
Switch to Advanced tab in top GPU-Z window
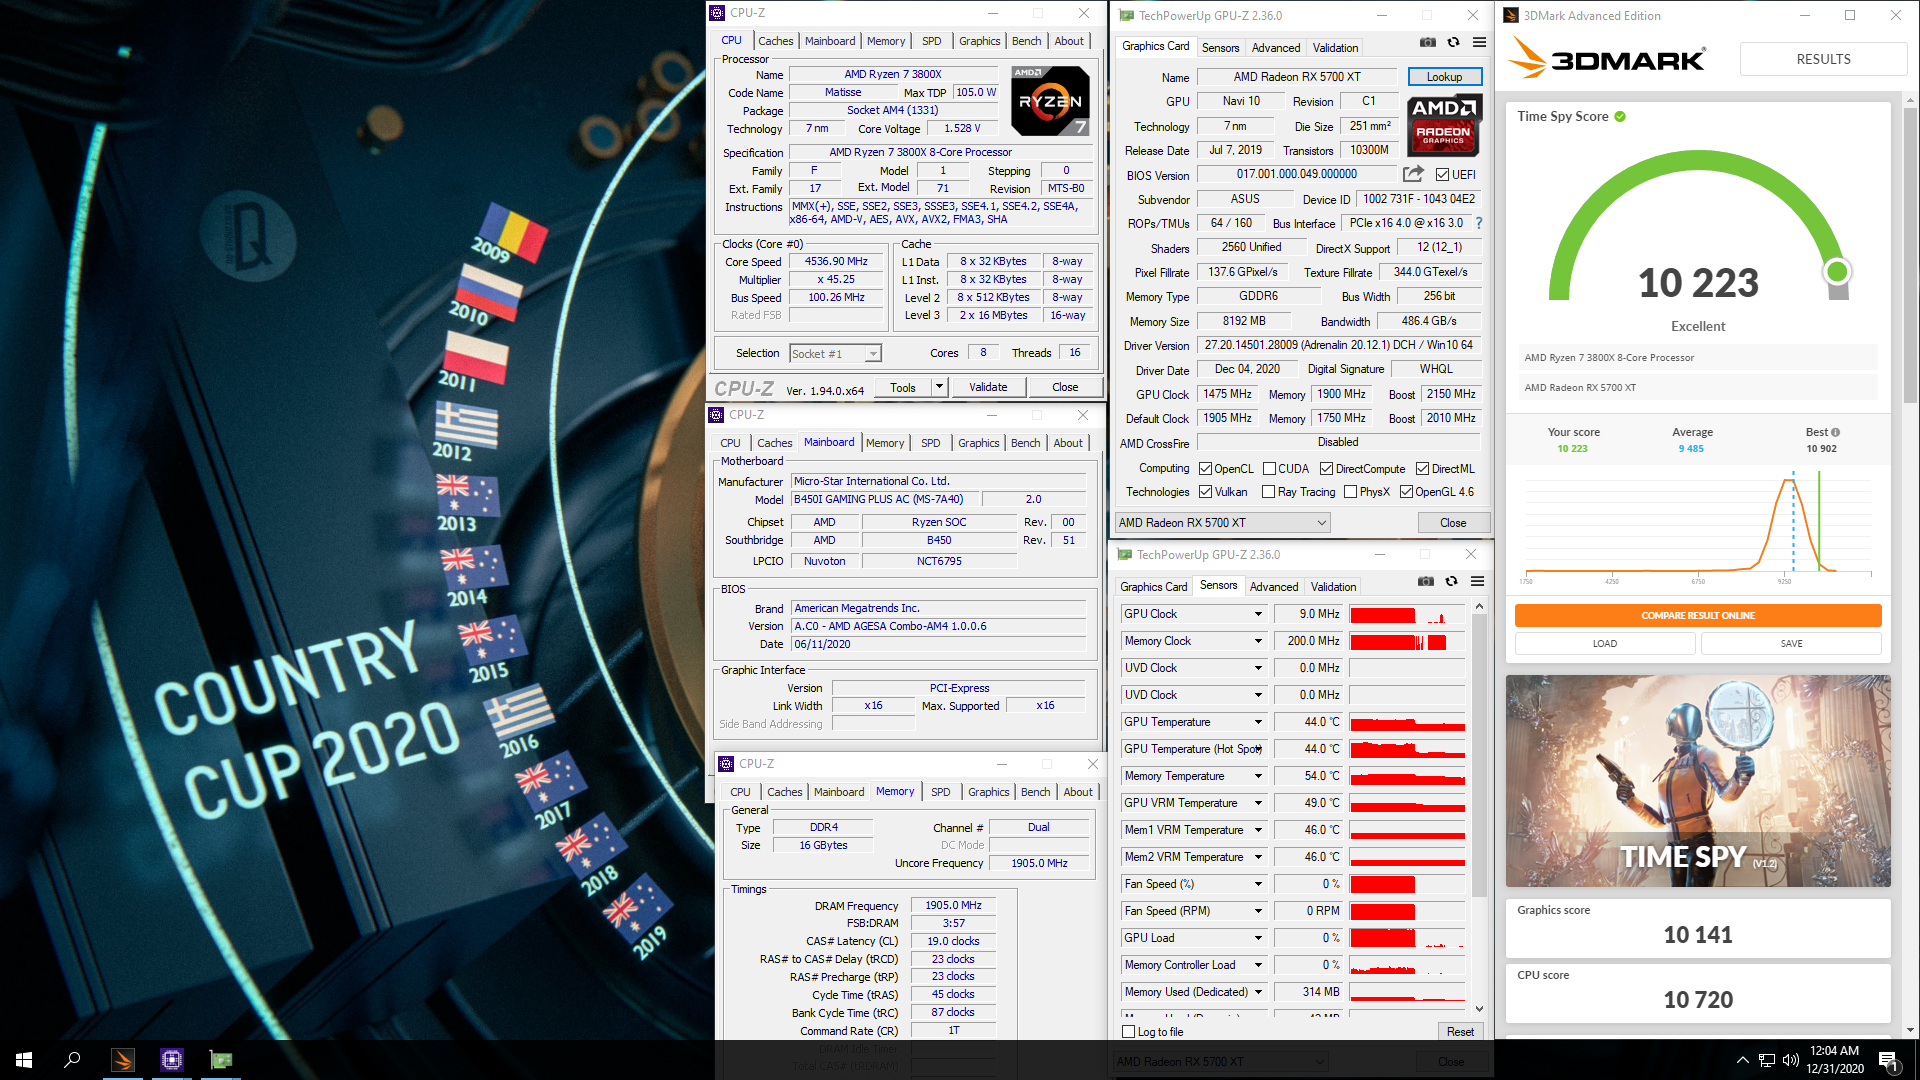click(1276, 48)
